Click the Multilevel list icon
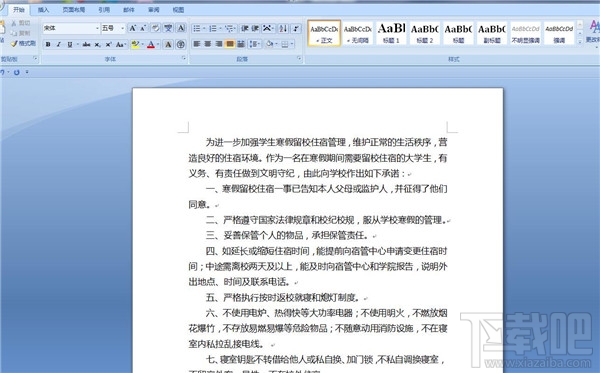 tap(229, 28)
